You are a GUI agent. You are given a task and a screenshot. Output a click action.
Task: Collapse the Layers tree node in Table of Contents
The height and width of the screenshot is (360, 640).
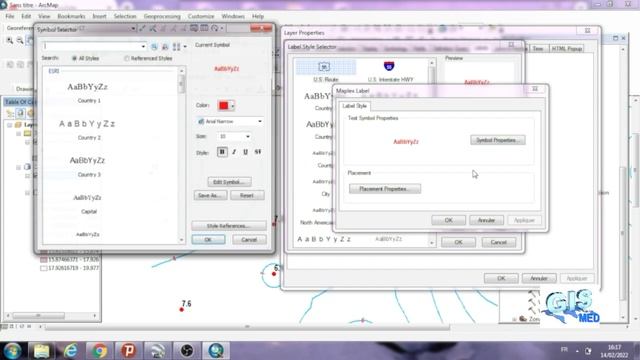(x=10, y=125)
